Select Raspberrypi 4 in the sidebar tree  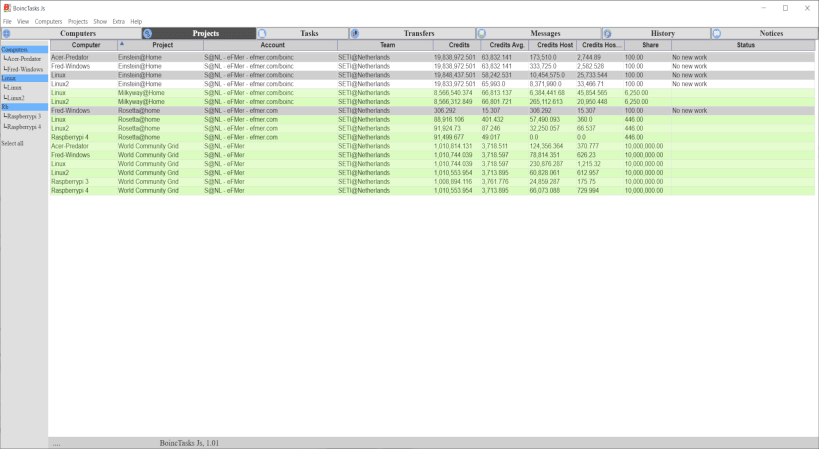click(24, 127)
